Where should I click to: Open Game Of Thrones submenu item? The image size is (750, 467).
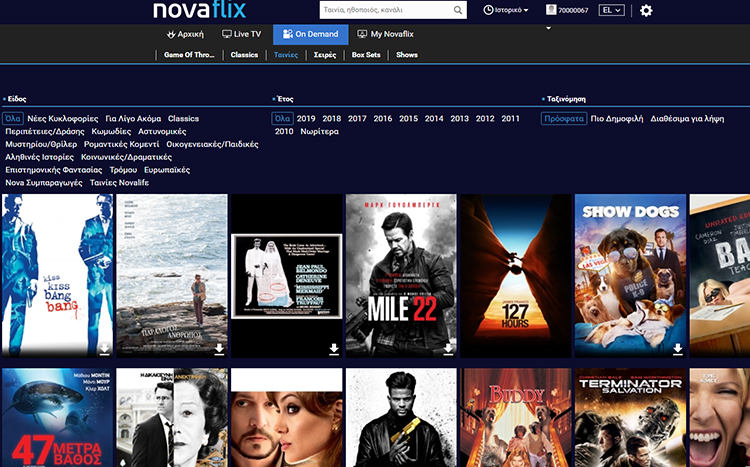click(x=189, y=55)
